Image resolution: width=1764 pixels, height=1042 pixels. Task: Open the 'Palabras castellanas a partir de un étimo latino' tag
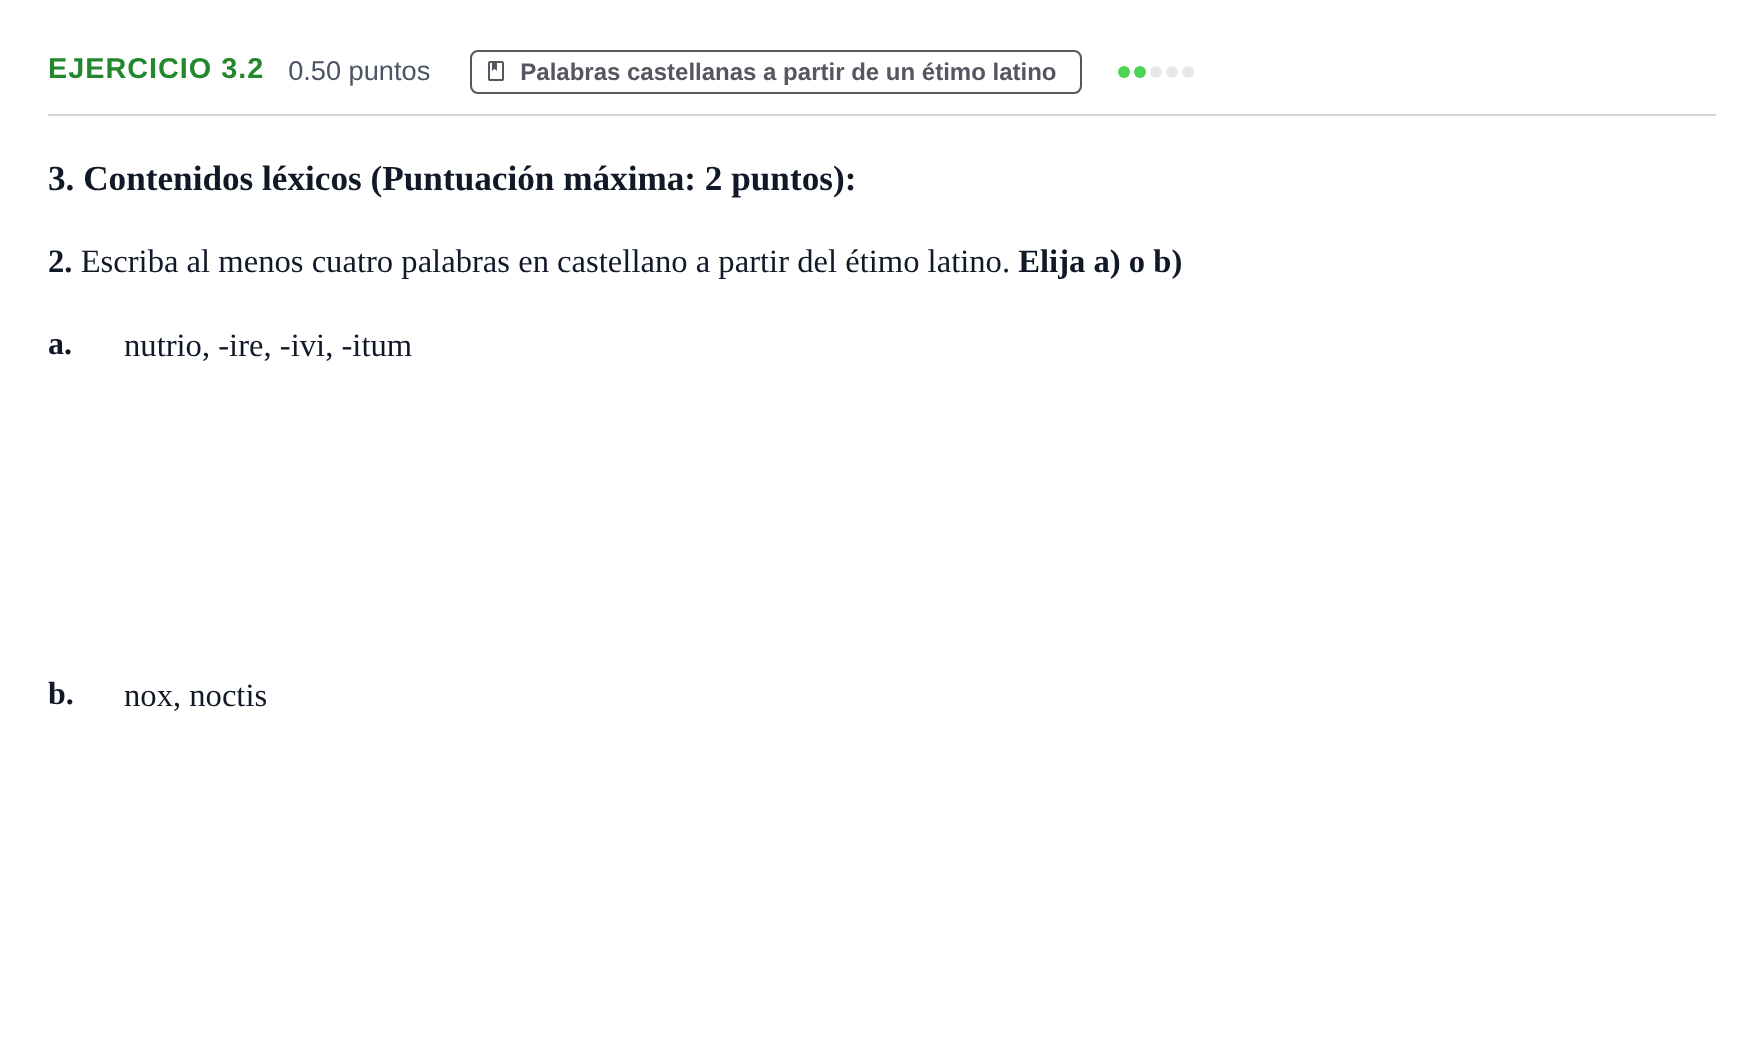point(776,72)
